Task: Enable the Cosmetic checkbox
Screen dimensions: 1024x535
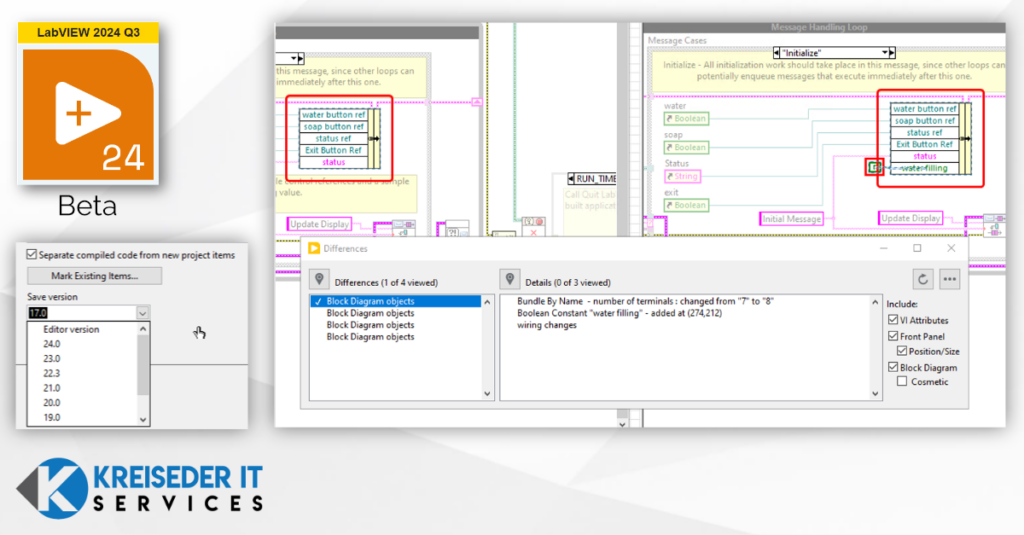Action: pyautogui.click(x=903, y=381)
